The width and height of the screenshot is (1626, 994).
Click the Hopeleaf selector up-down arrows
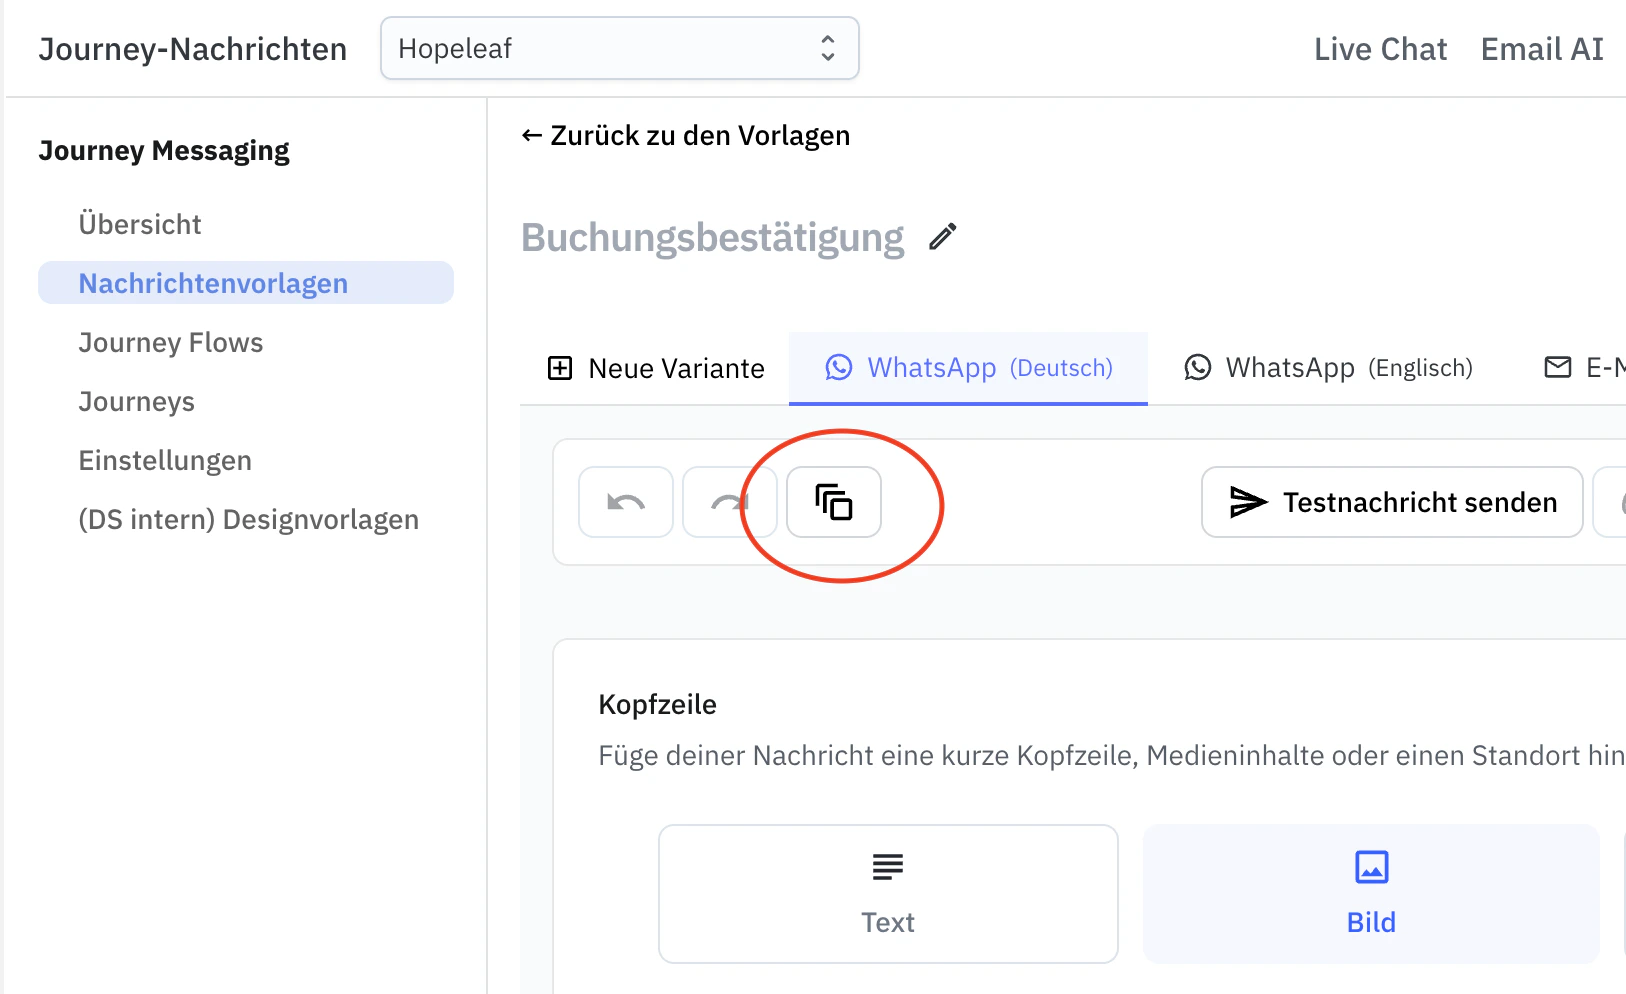pyautogui.click(x=828, y=48)
